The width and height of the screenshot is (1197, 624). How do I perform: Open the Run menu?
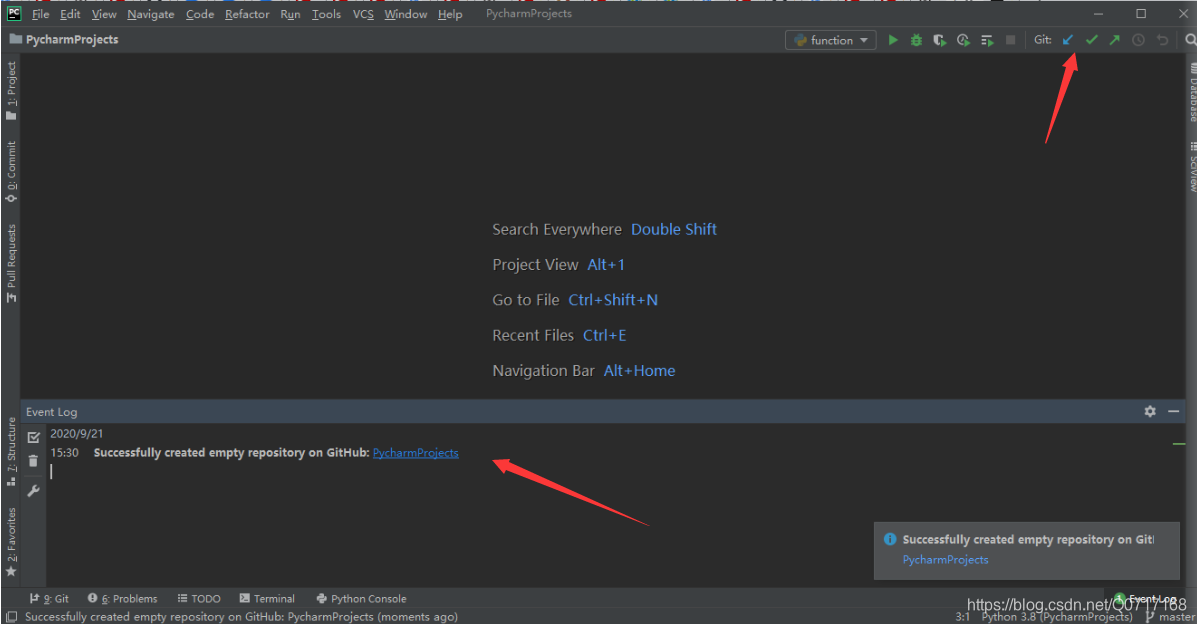pos(290,14)
